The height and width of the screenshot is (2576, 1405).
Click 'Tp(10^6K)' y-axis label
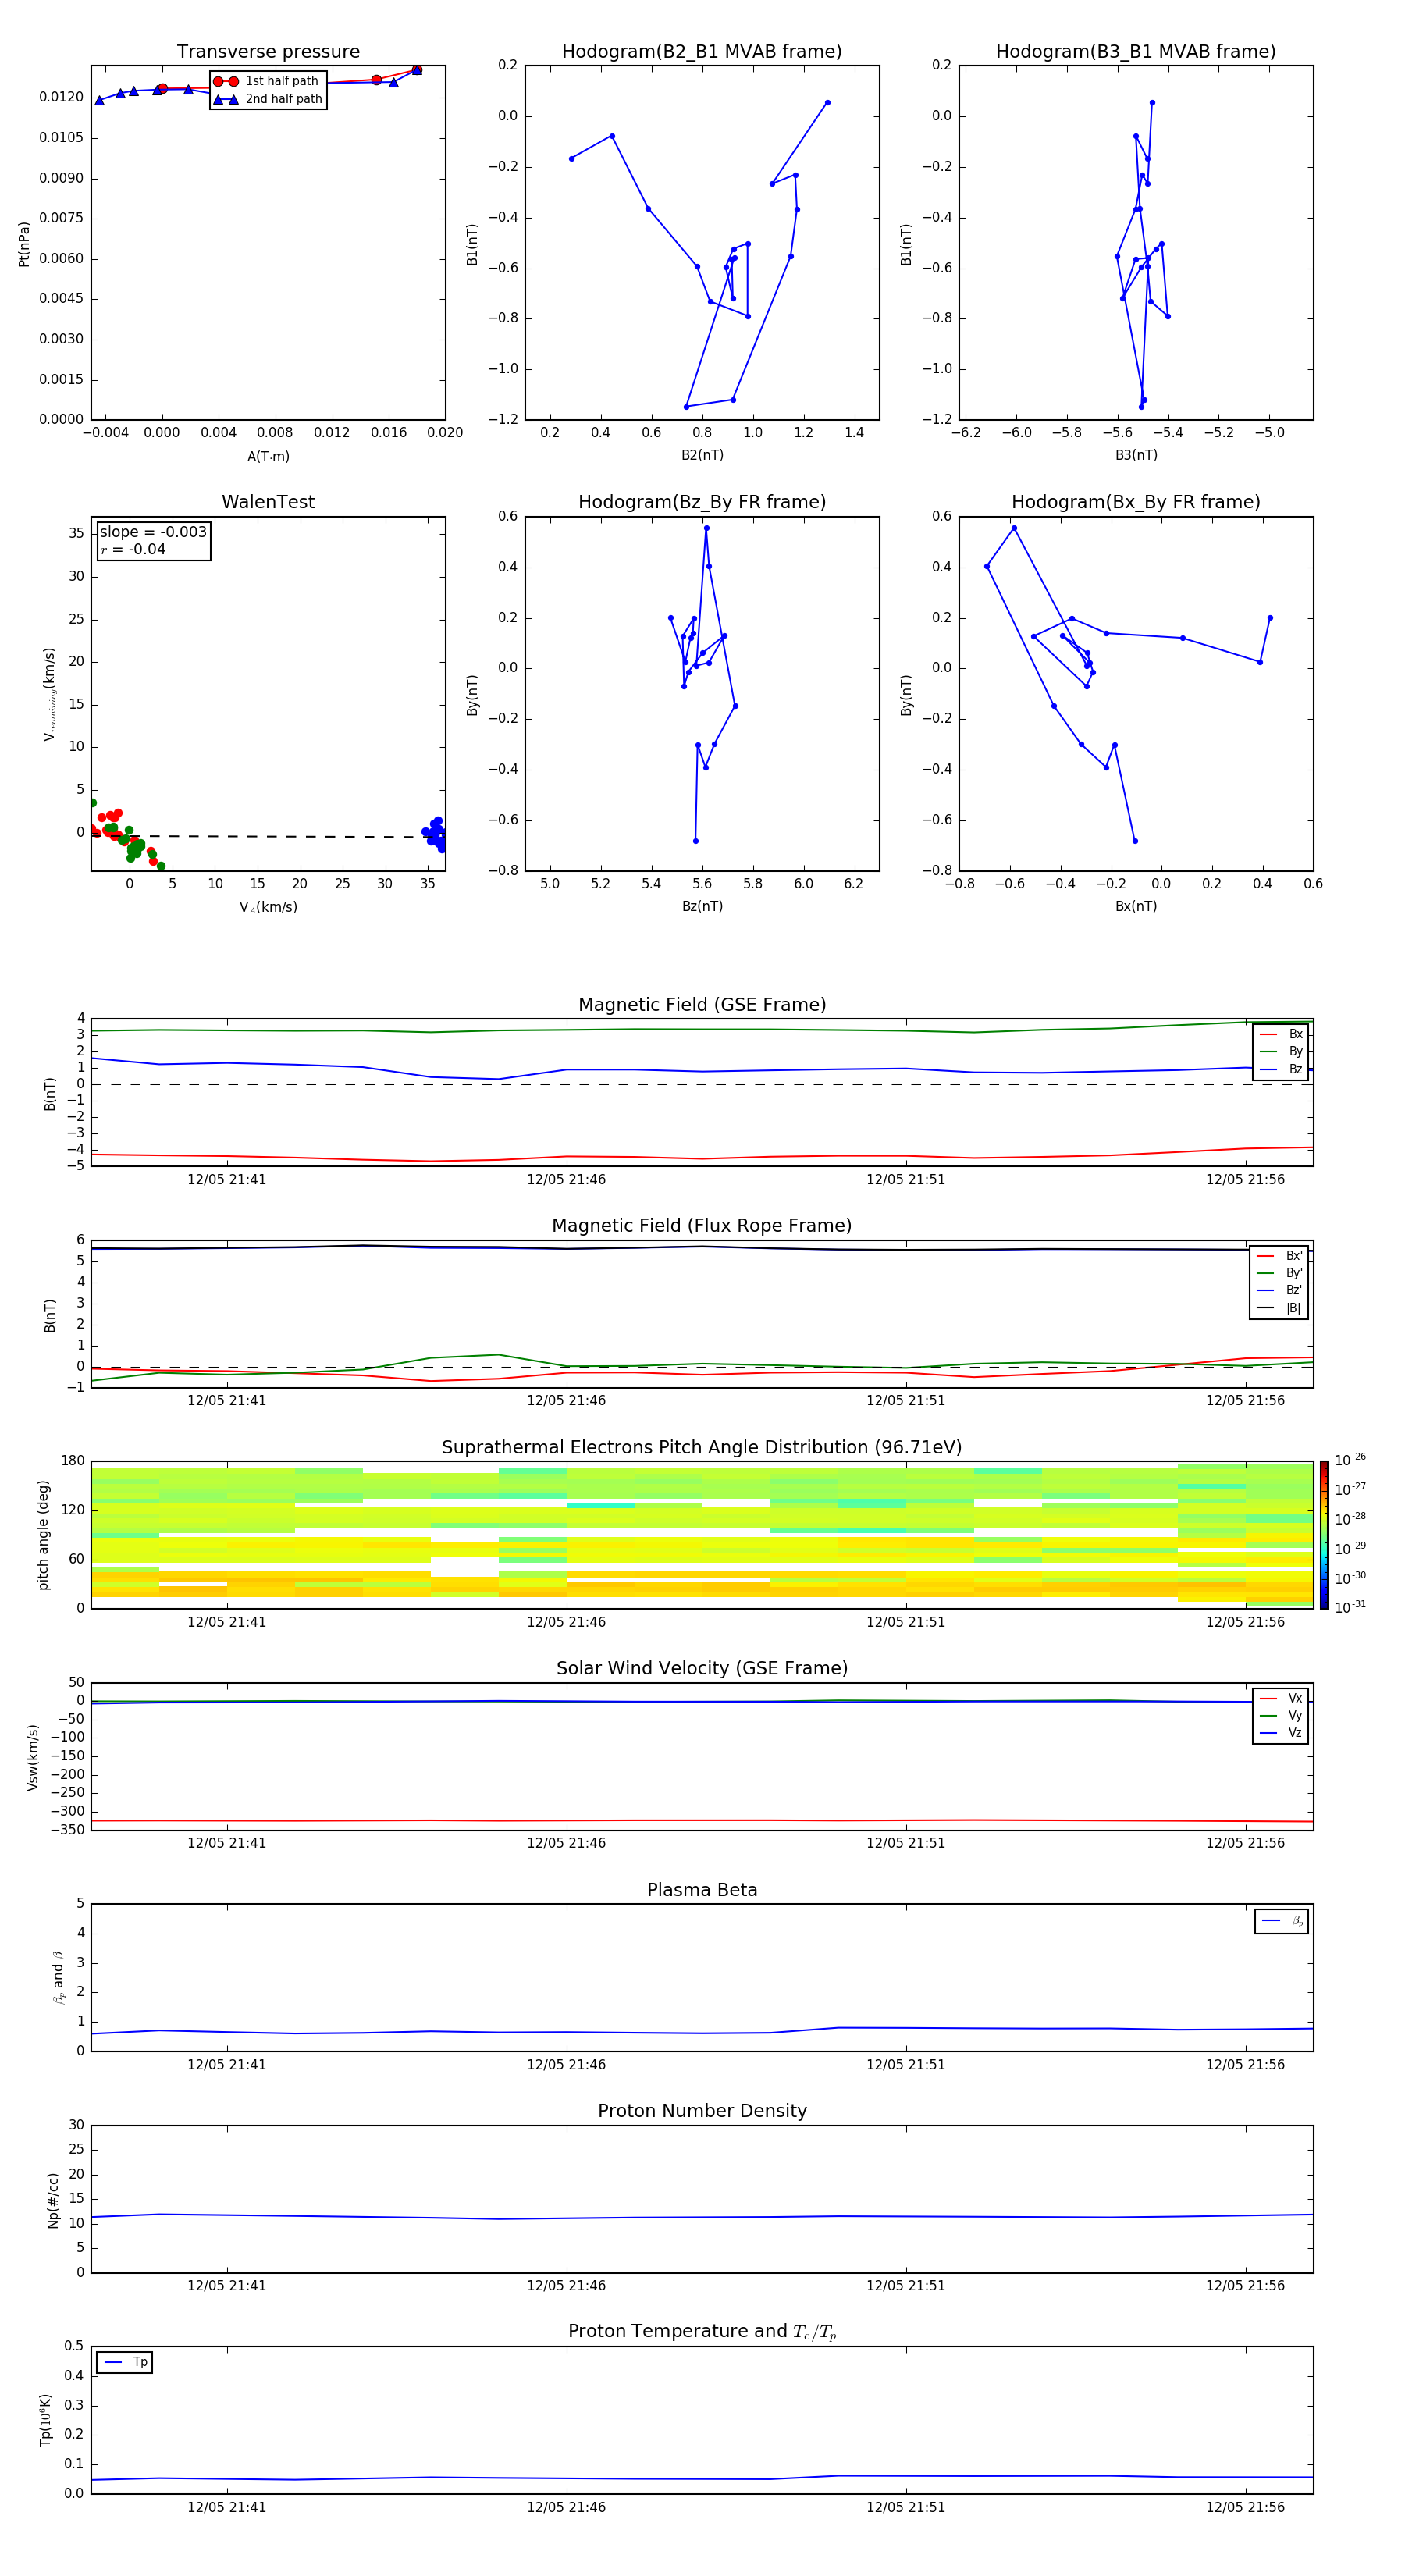coord(45,2420)
